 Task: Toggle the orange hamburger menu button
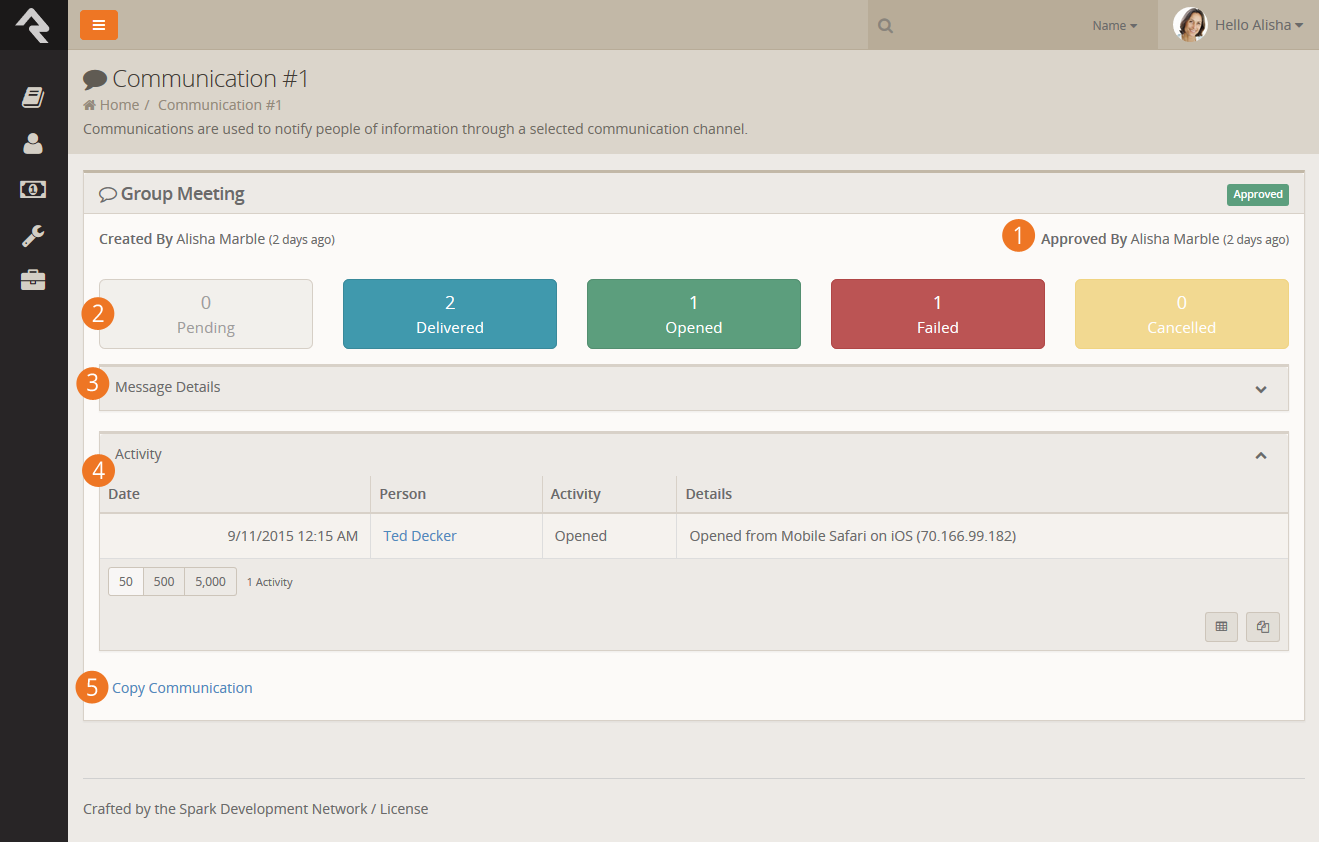[x=99, y=25]
